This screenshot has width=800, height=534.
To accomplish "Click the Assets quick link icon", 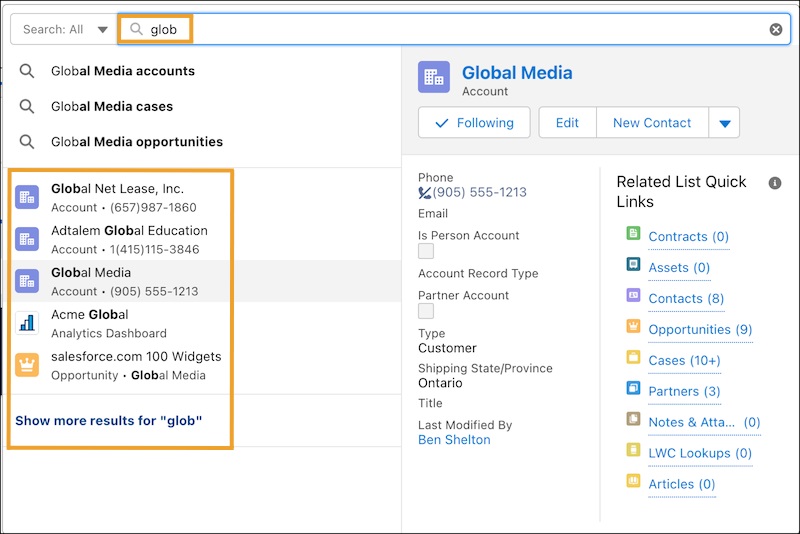I will [x=632, y=265].
